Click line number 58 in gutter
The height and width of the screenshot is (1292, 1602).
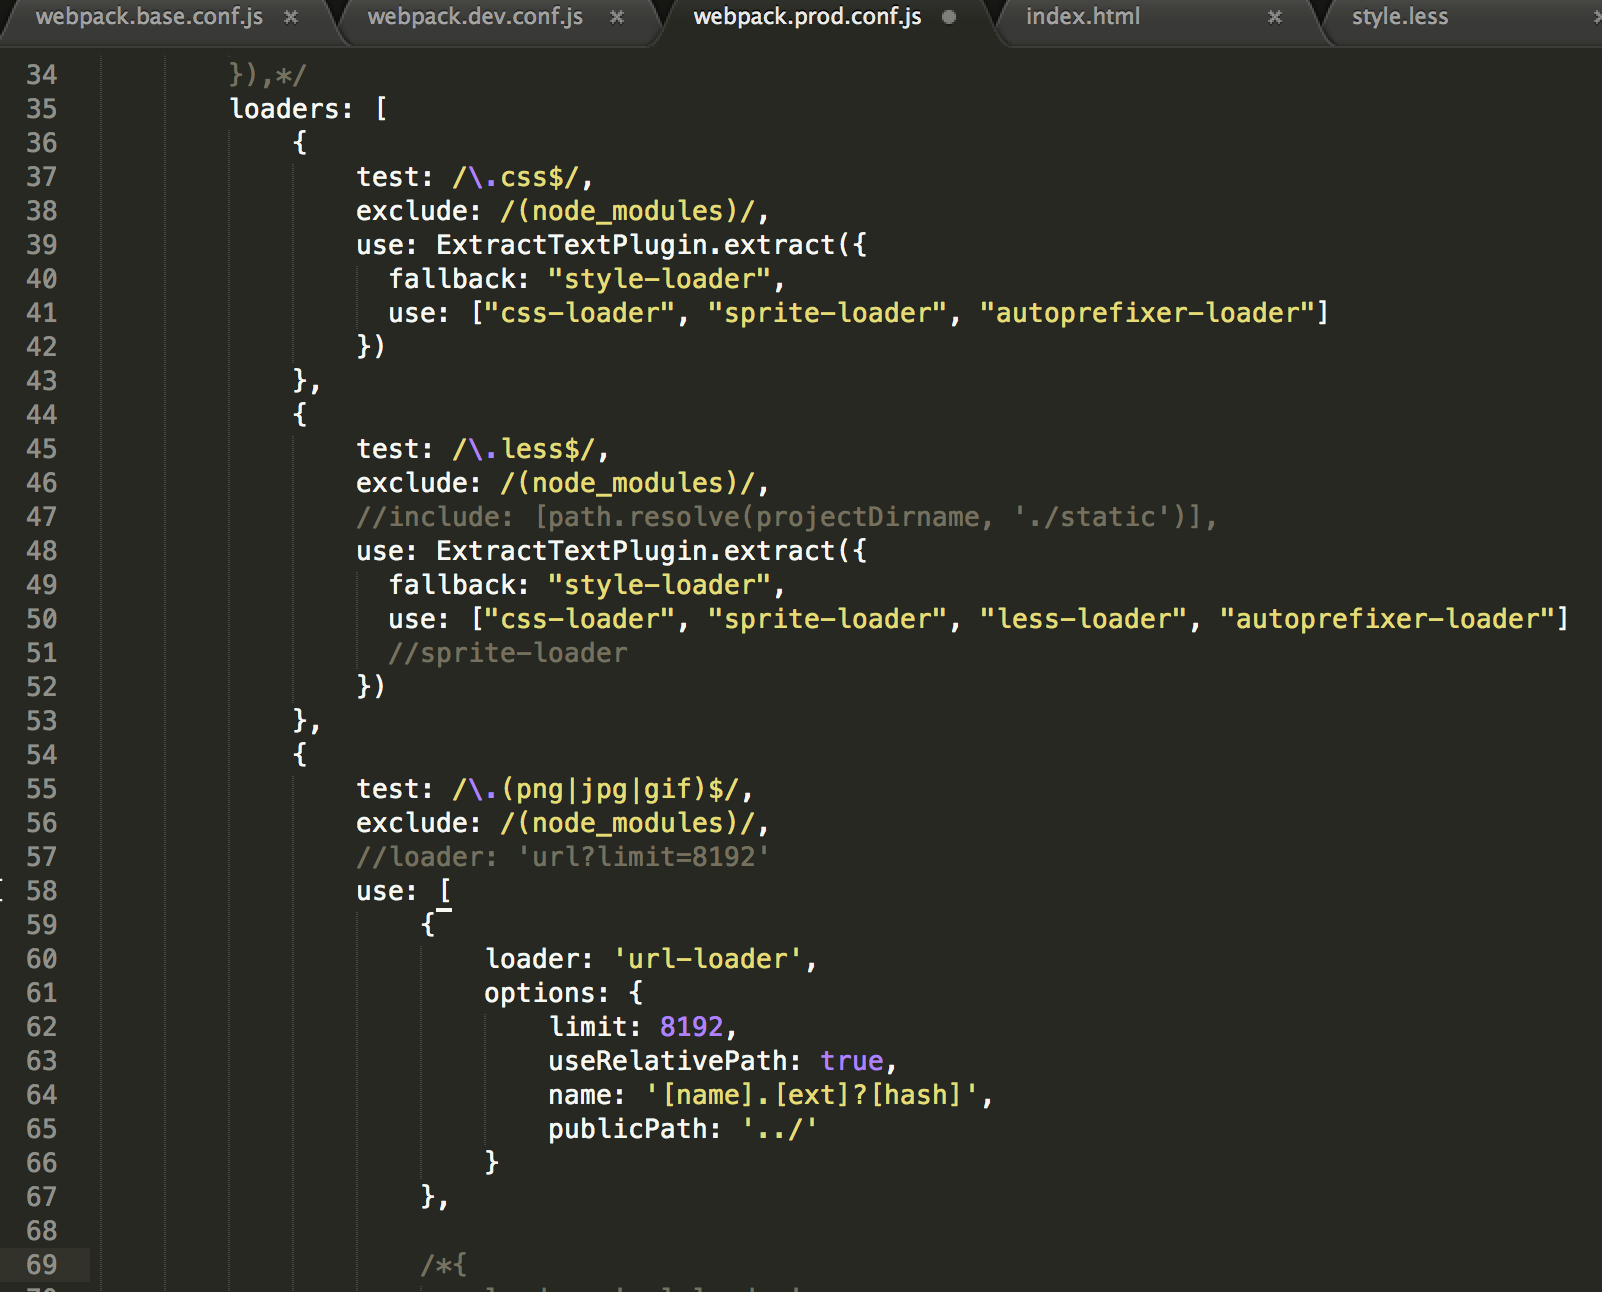42,891
